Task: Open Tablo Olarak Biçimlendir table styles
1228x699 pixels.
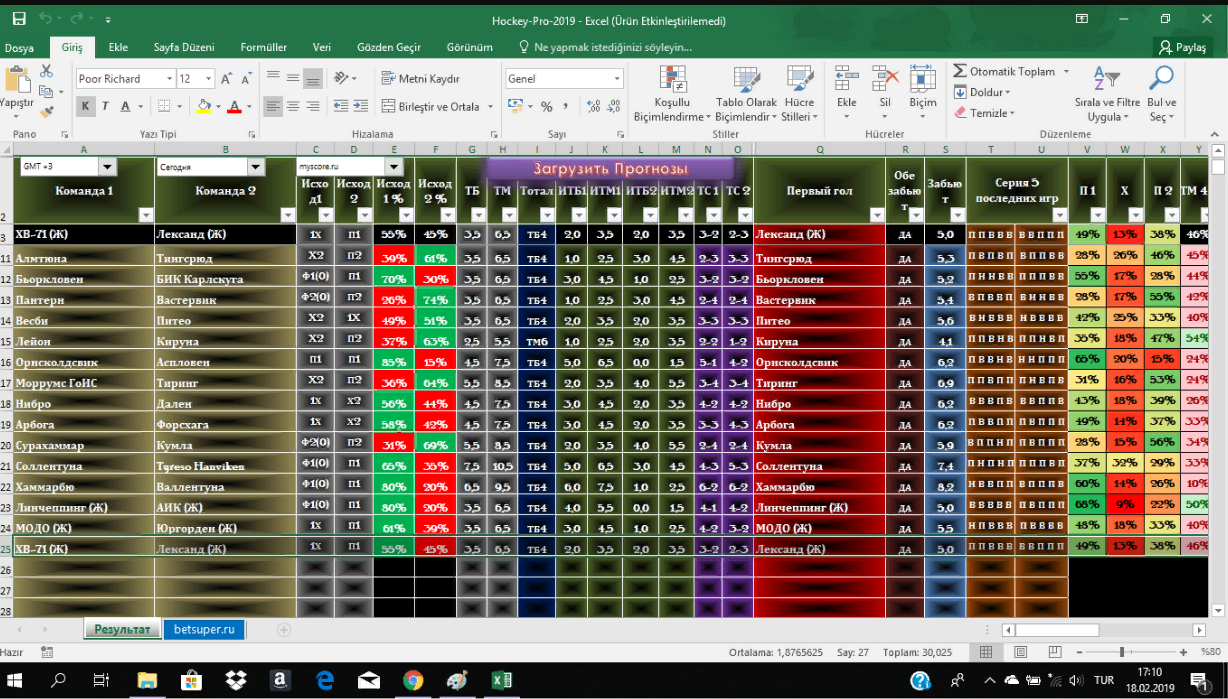Action: (x=746, y=94)
